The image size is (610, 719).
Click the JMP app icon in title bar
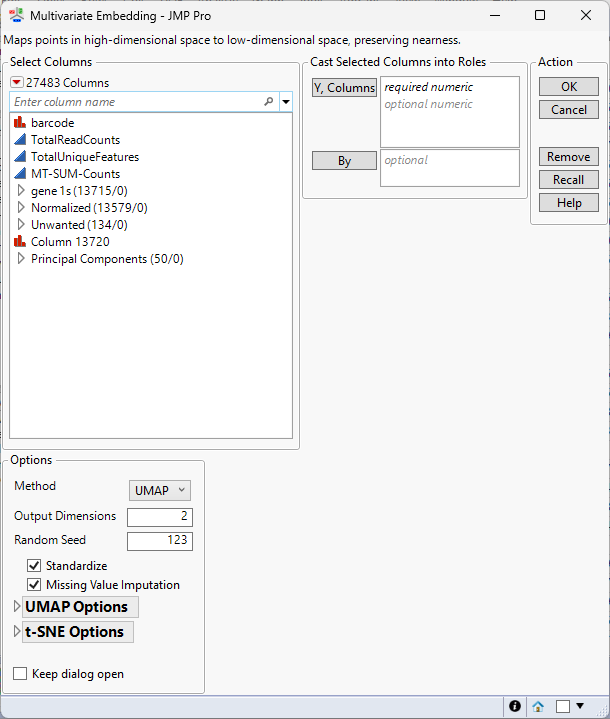click(17, 15)
